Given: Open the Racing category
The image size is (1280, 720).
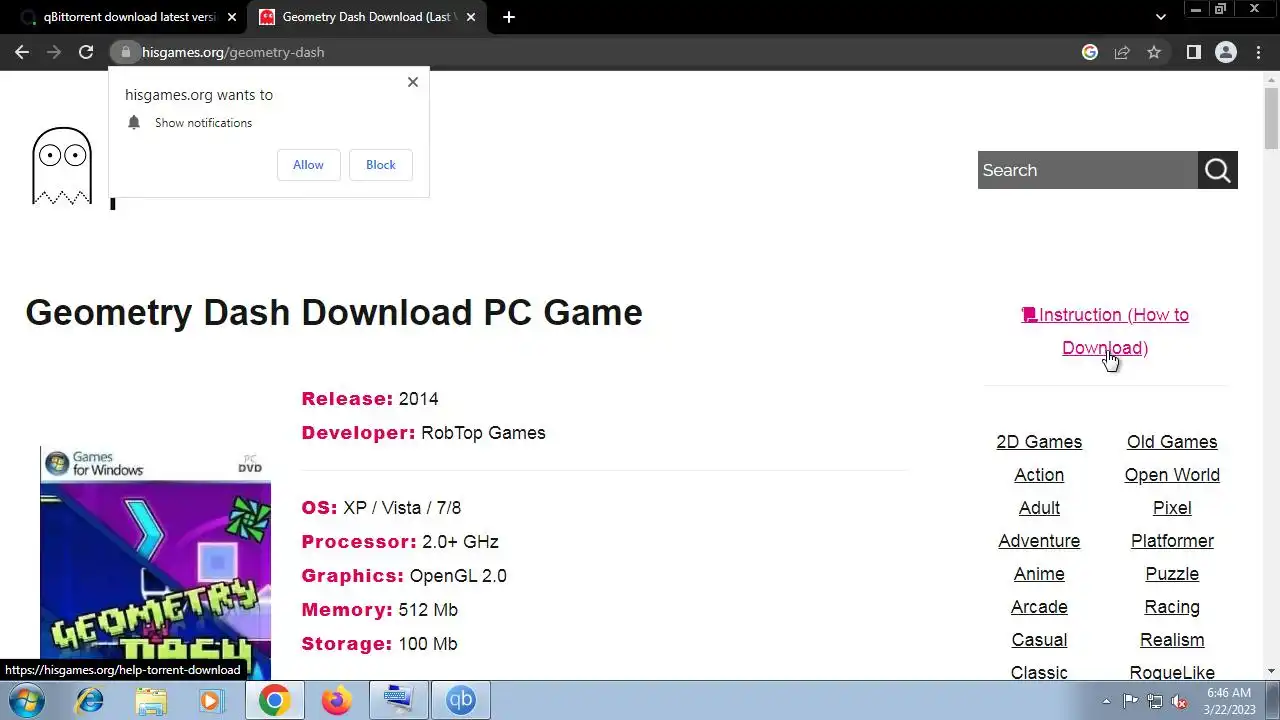Looking at the screenshot, I should [1172, 607].
